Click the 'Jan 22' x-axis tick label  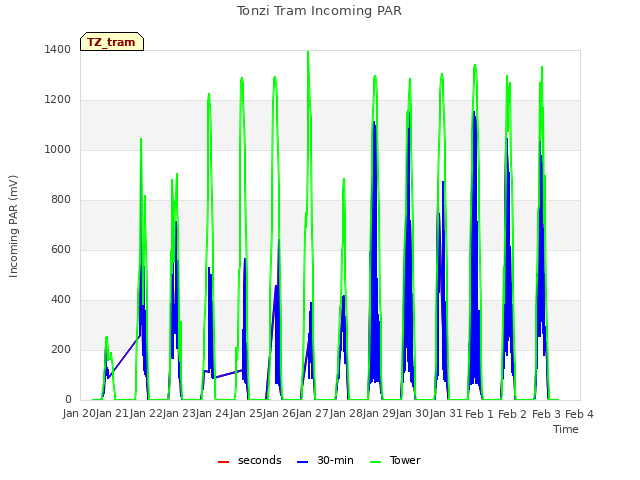[146, 414]
